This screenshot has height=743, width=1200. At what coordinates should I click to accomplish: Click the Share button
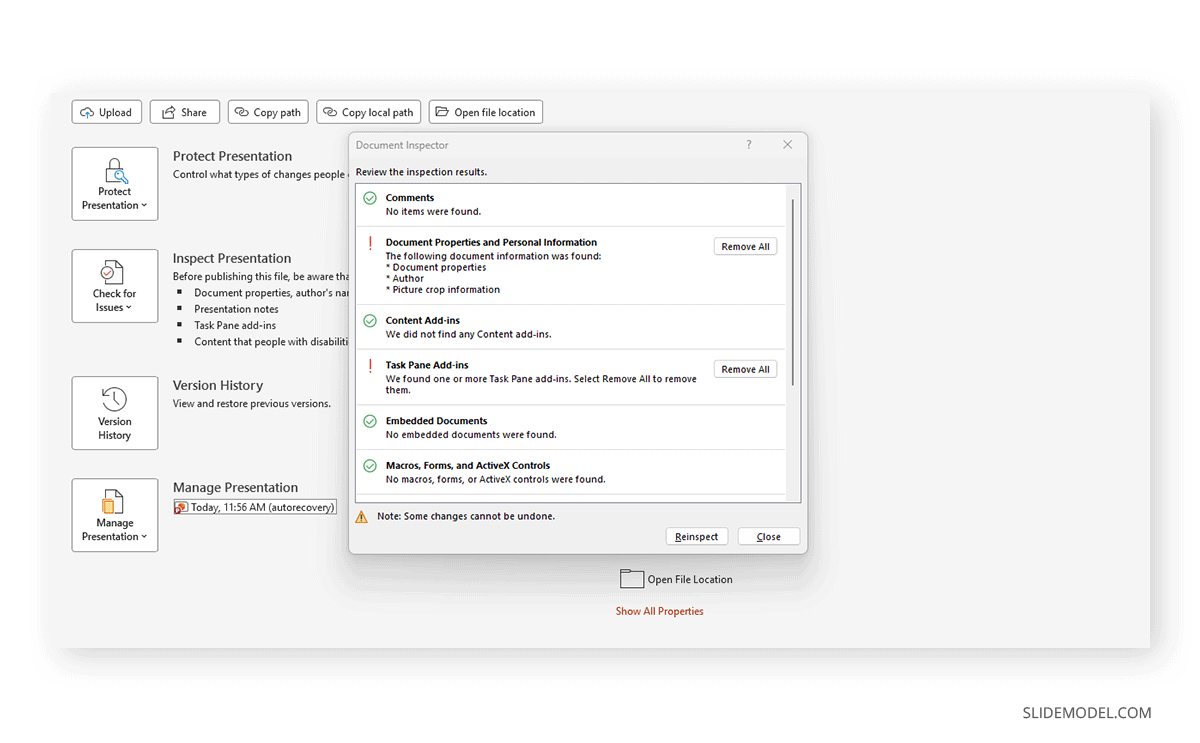point(184,112)
